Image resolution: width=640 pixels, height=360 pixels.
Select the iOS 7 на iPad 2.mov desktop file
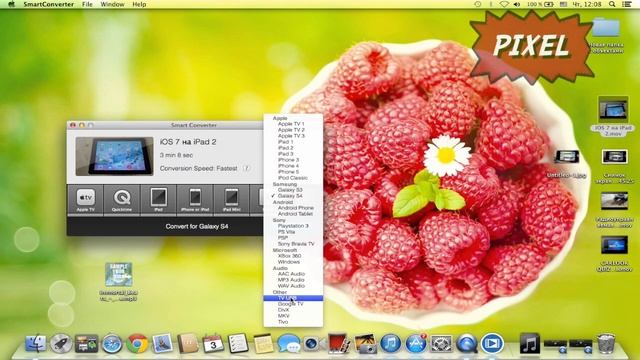[613, 116]
